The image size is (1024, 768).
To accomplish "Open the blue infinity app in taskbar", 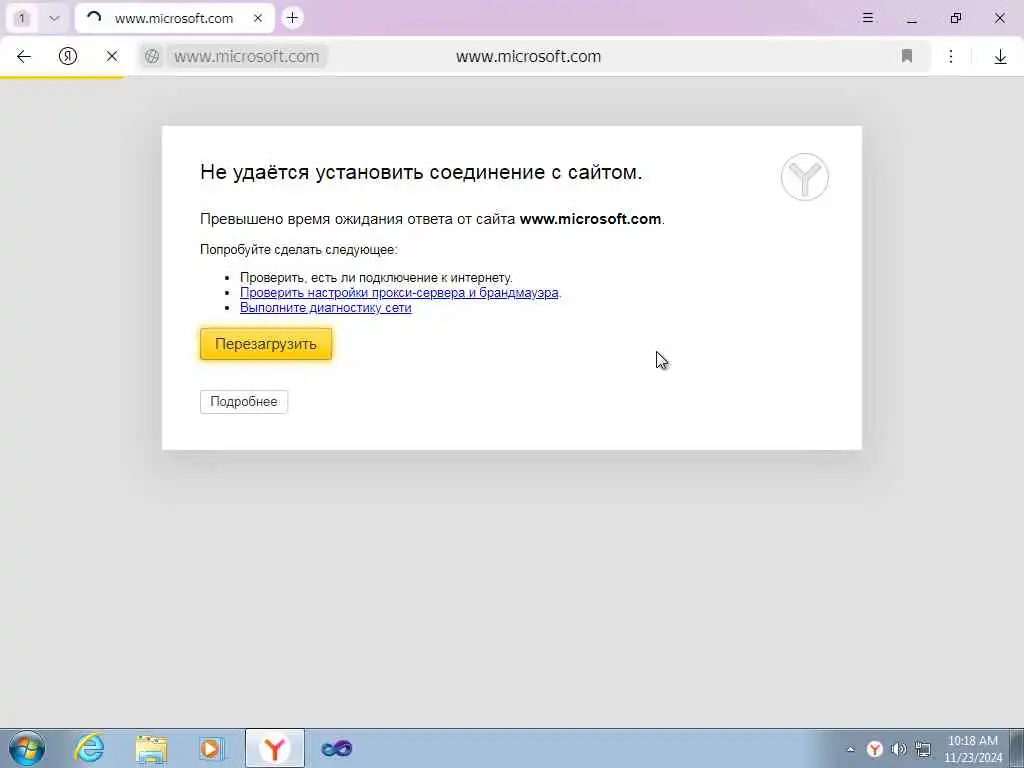I will pyautogui.click(x=337, y=748).
